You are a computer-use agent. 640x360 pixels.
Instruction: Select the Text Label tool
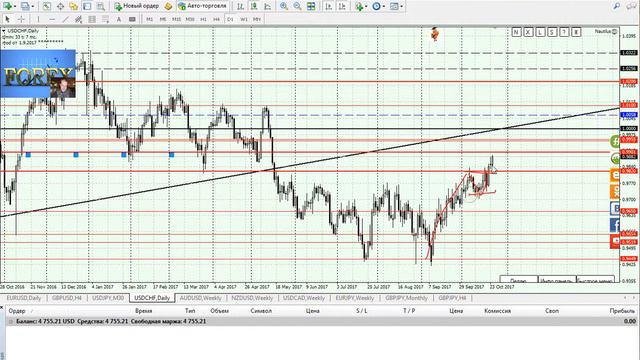[x=132, y=19]
